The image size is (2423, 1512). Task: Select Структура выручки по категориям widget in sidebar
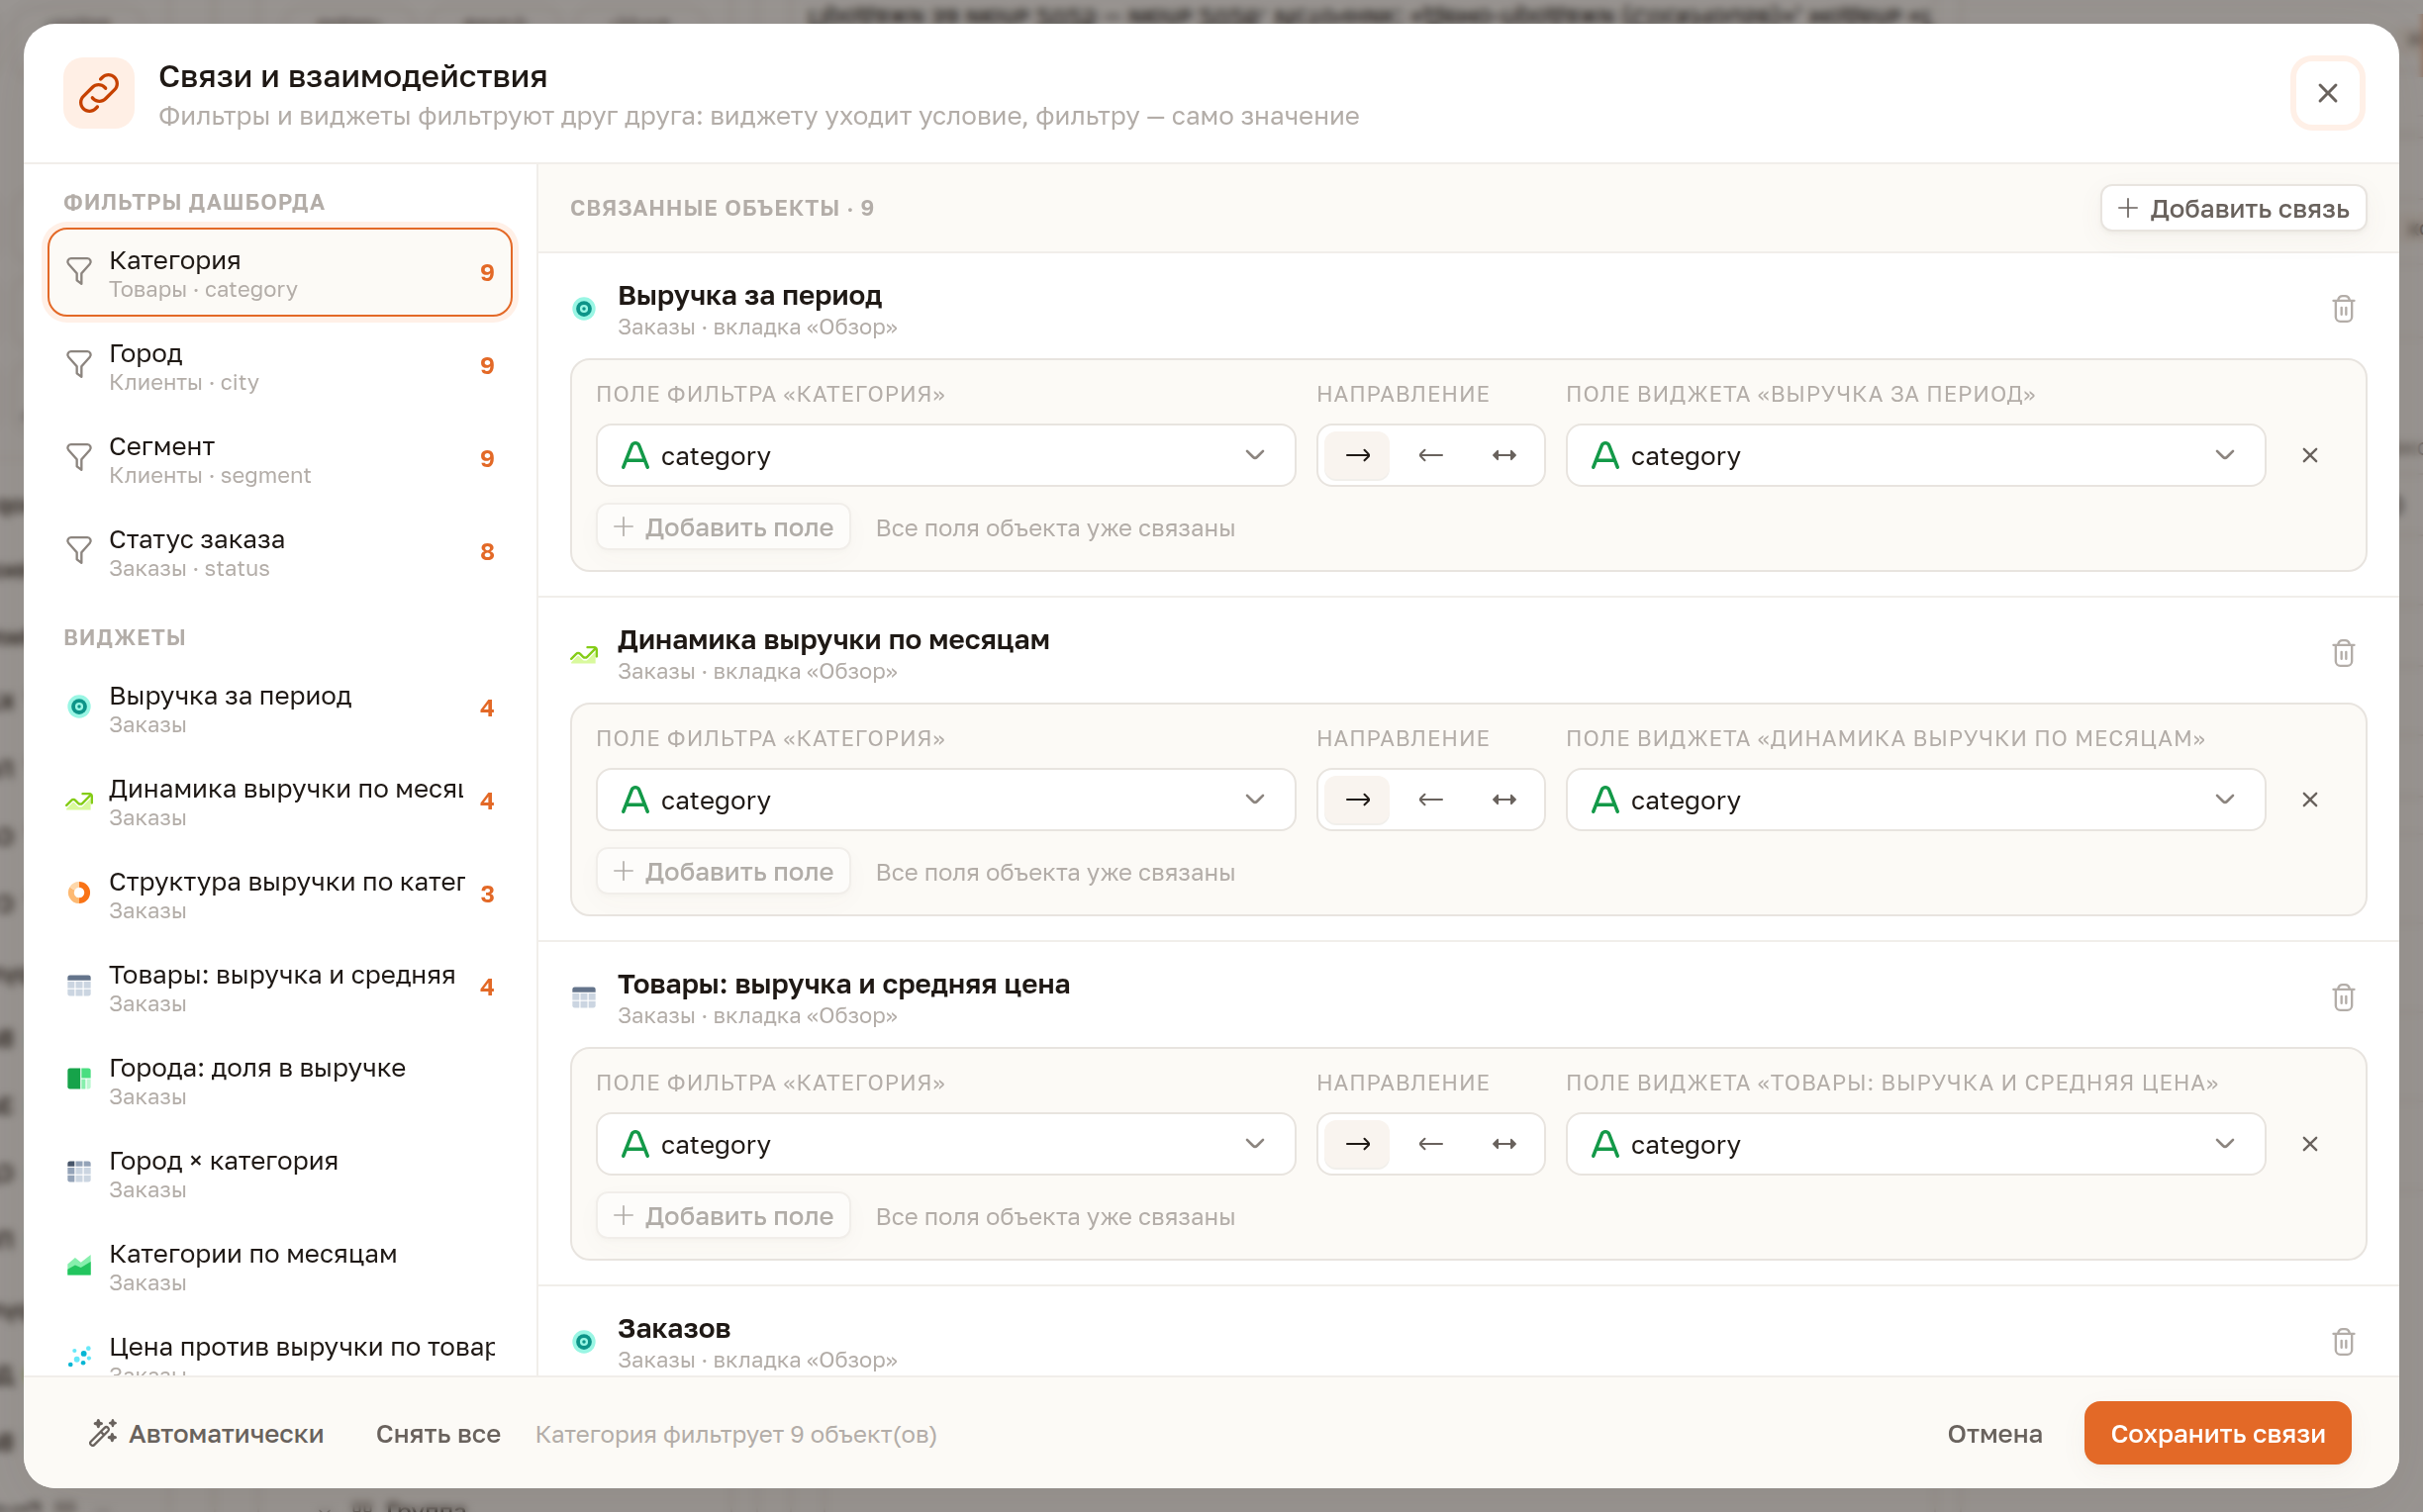point(280,894)
